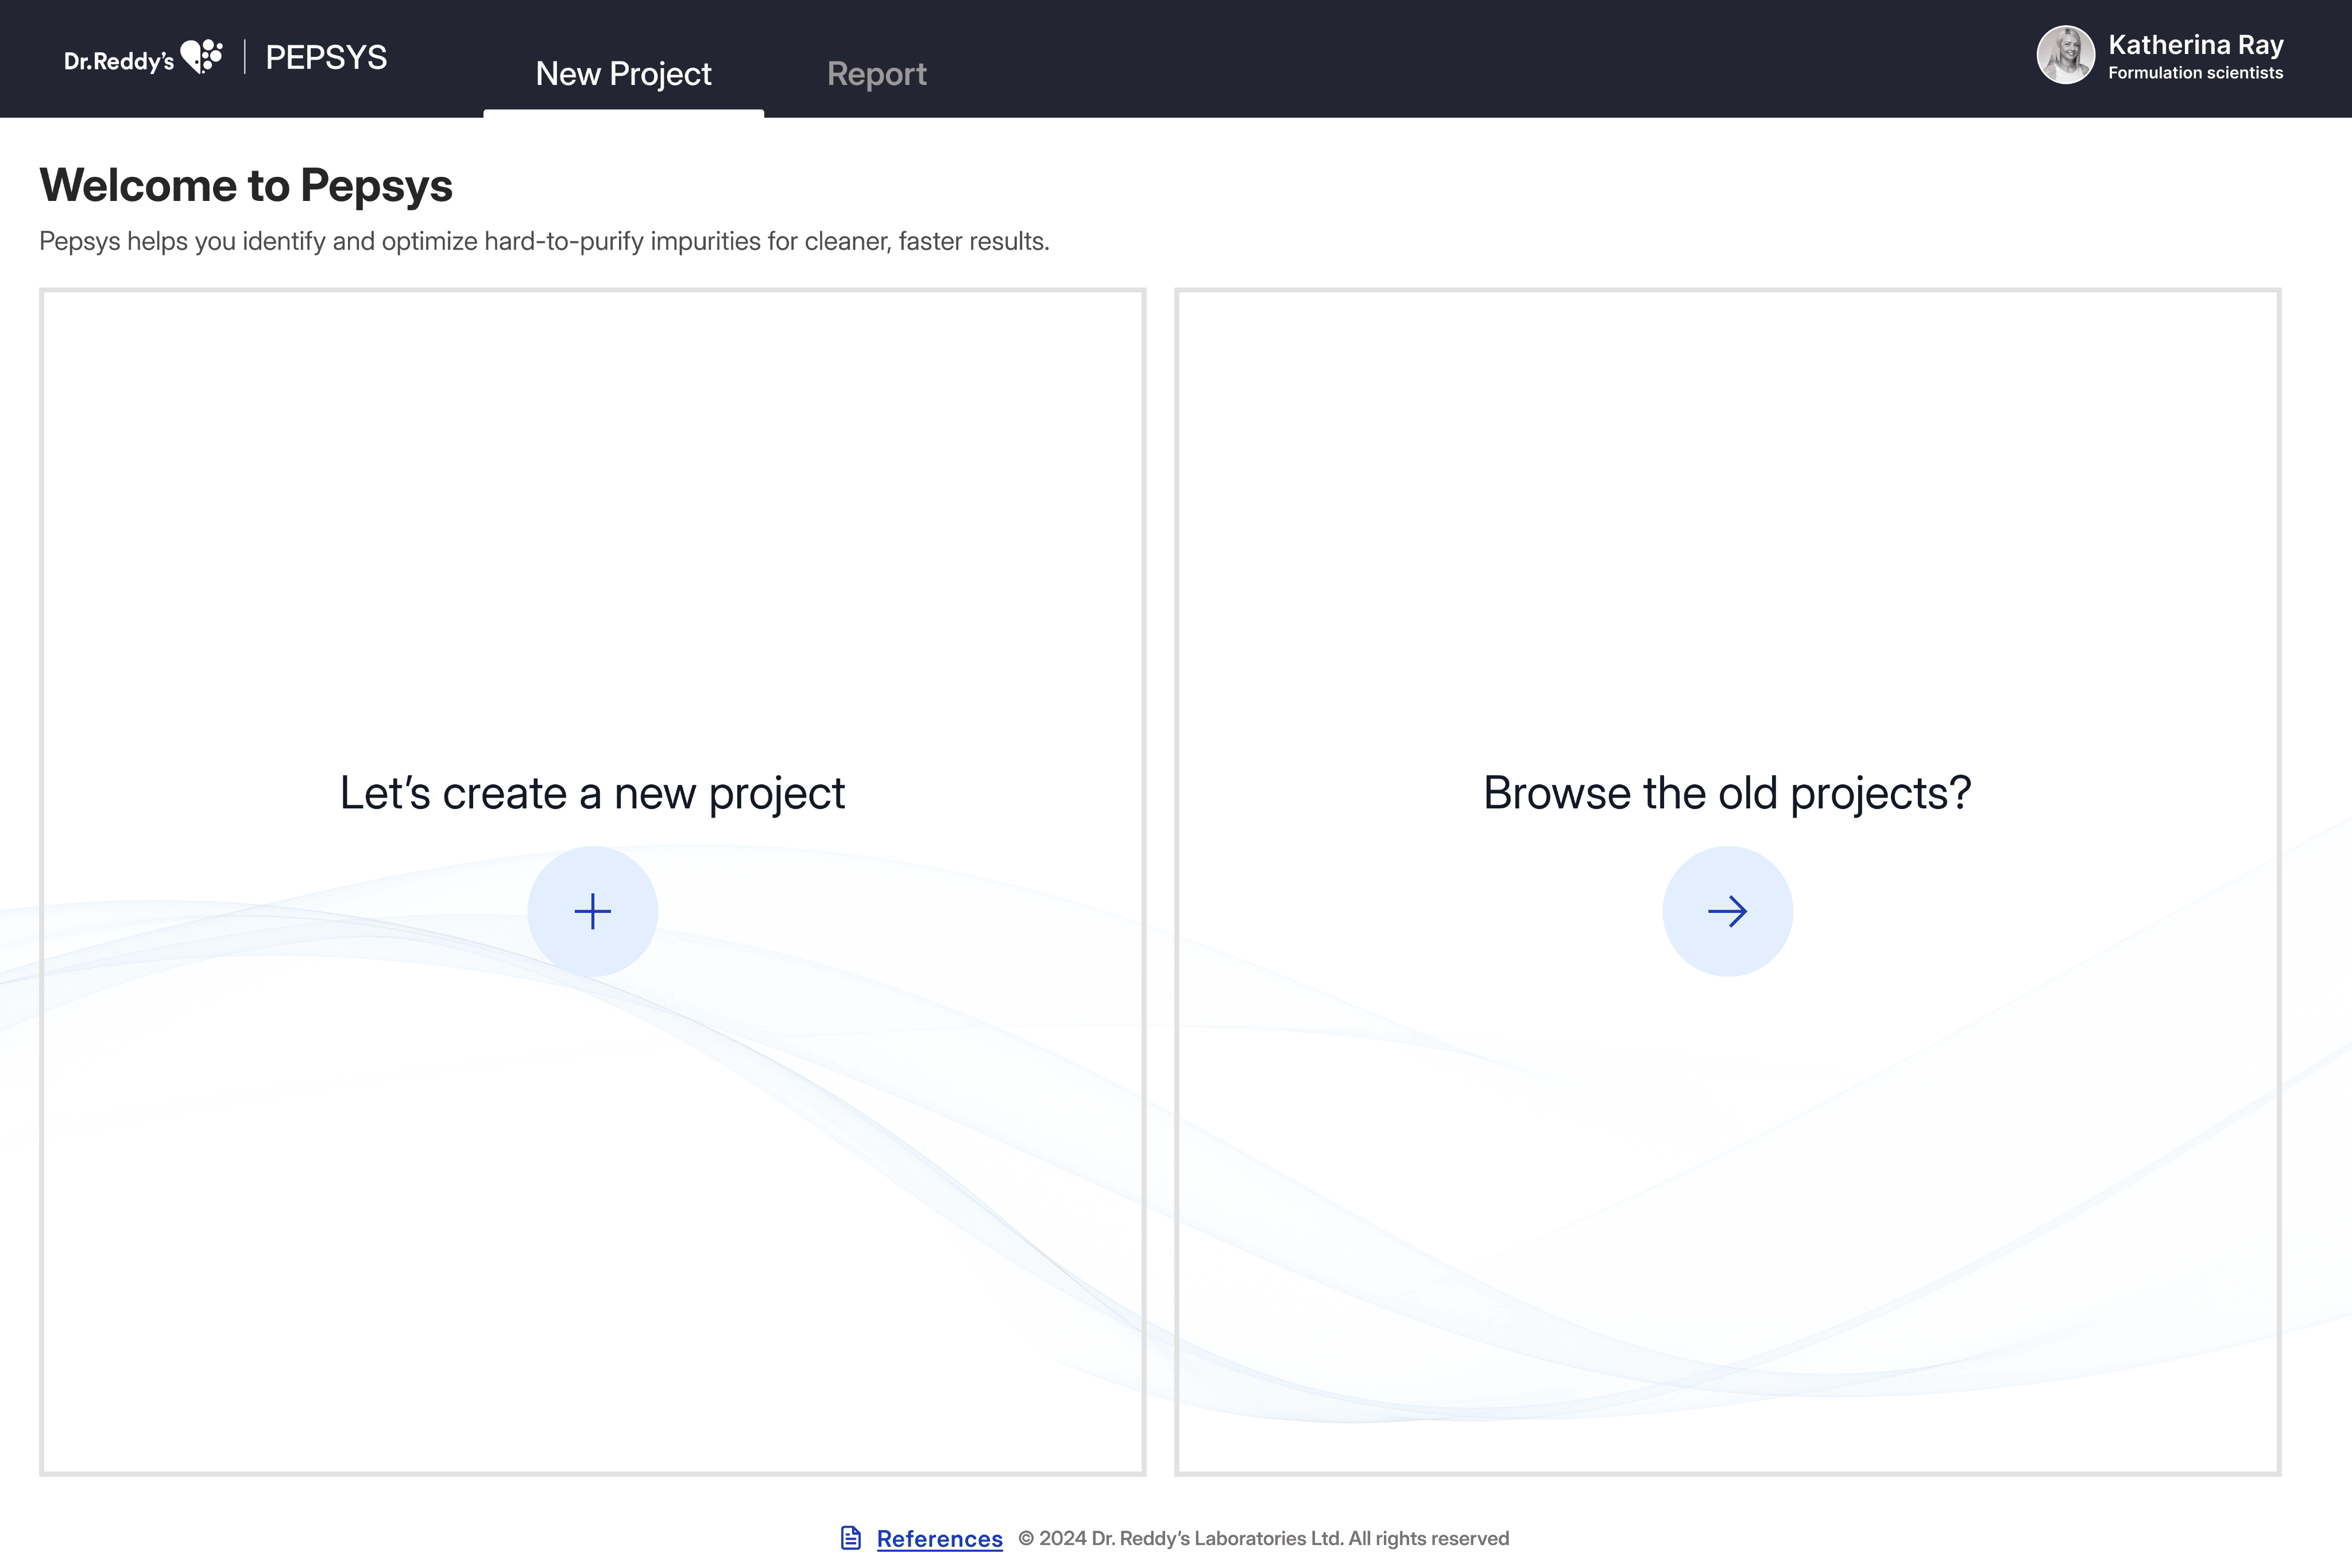The height and width of the screenshot is (1568, 2352).
Task: Switch to the Report tab
Action: tap(876, 74)
